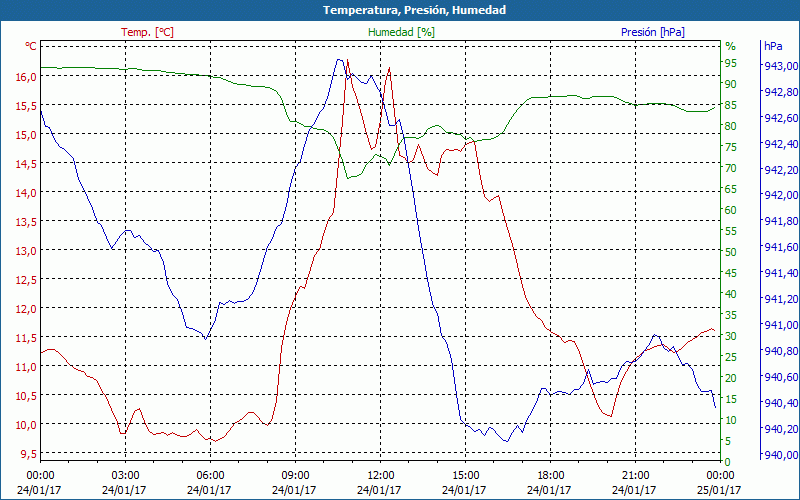
Task: Click the '65' humidity axis value
Action: click(731, 189)
